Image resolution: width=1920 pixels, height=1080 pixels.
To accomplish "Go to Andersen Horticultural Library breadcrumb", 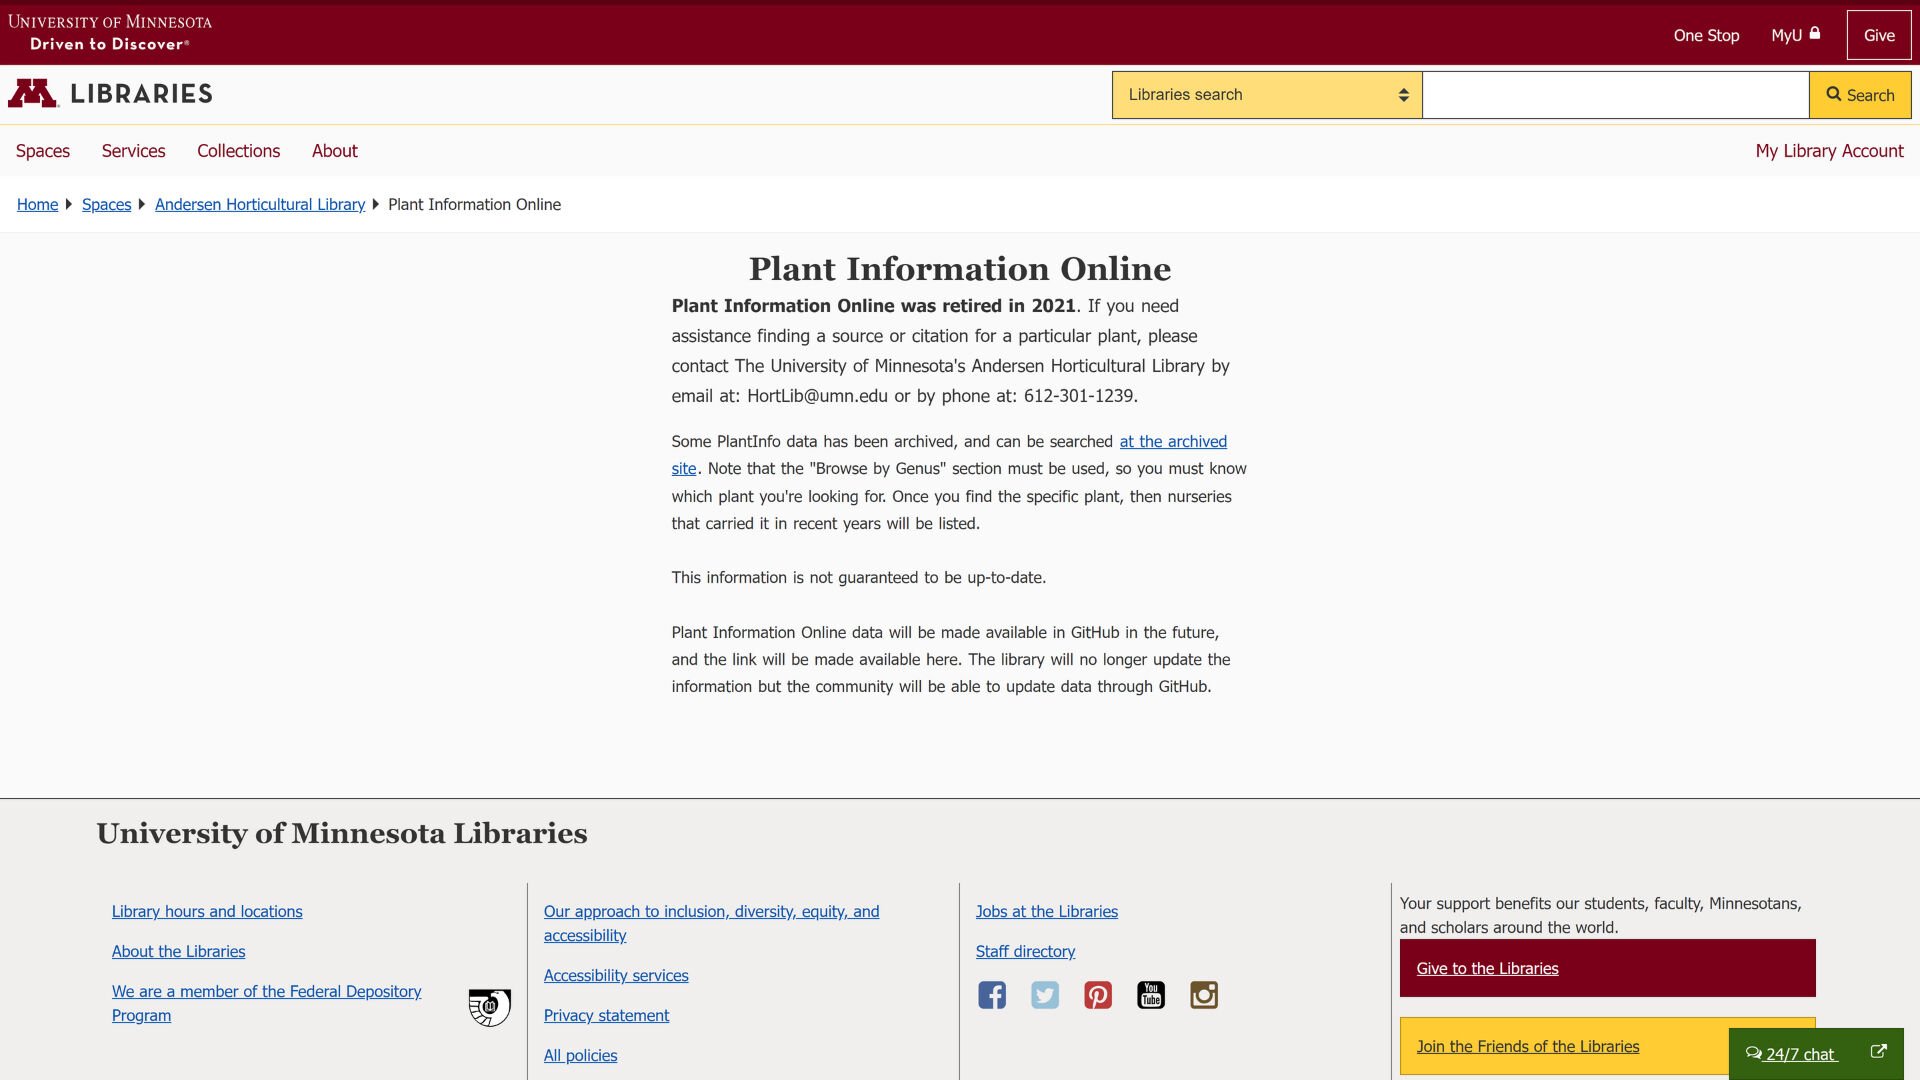I will pyautogui.click(x=259, y=205).
